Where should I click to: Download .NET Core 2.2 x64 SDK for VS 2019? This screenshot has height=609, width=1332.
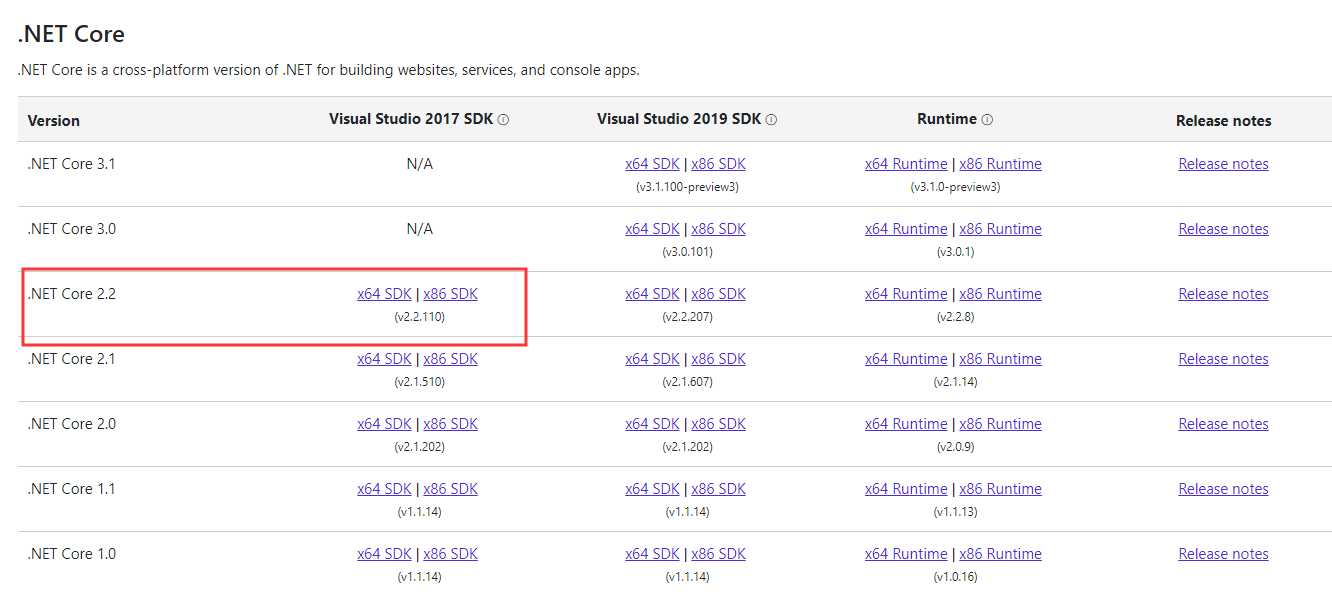pyautogui.click(x=652, y=294)
